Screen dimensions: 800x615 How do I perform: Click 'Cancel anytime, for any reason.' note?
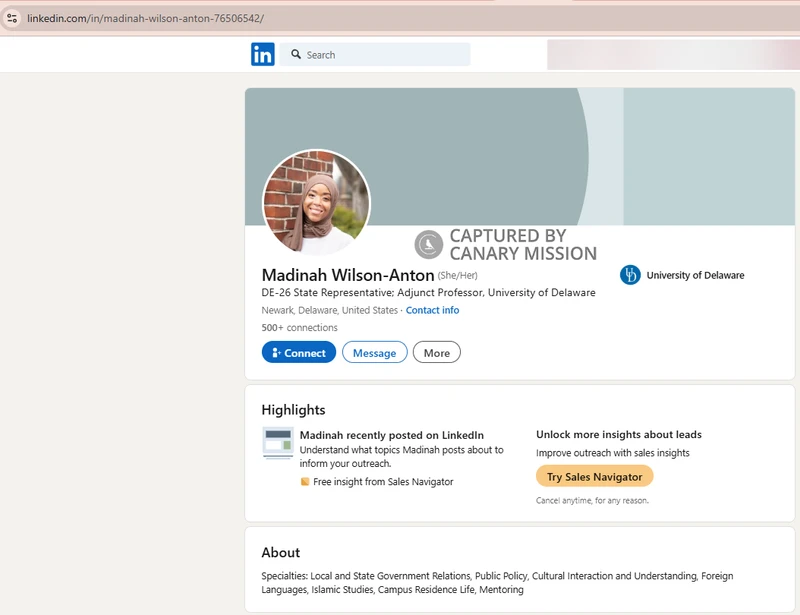(592, 500)
